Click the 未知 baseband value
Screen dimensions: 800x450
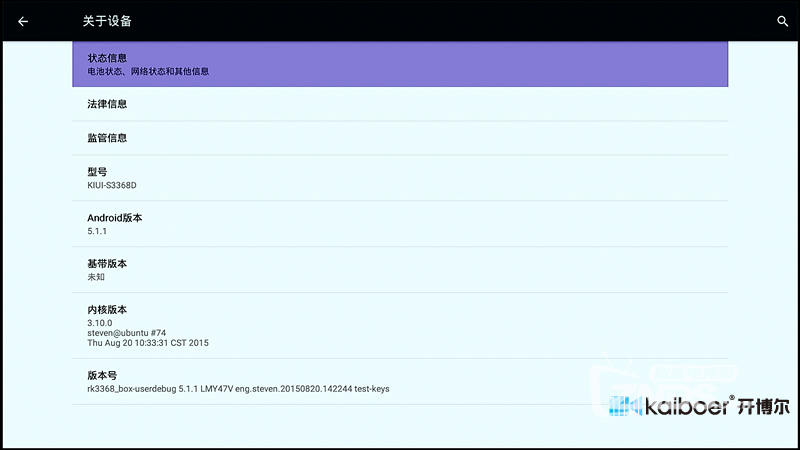coord(97,277)
